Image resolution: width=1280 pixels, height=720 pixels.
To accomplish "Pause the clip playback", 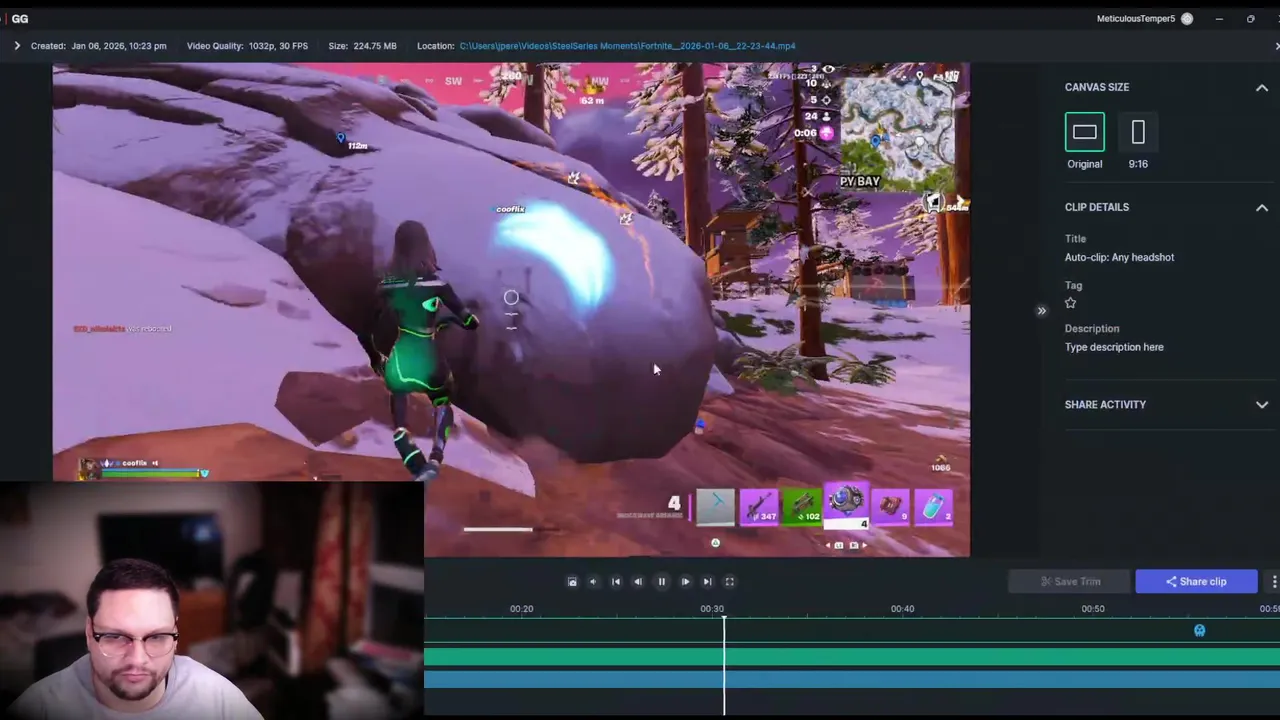I will (661, 581).
